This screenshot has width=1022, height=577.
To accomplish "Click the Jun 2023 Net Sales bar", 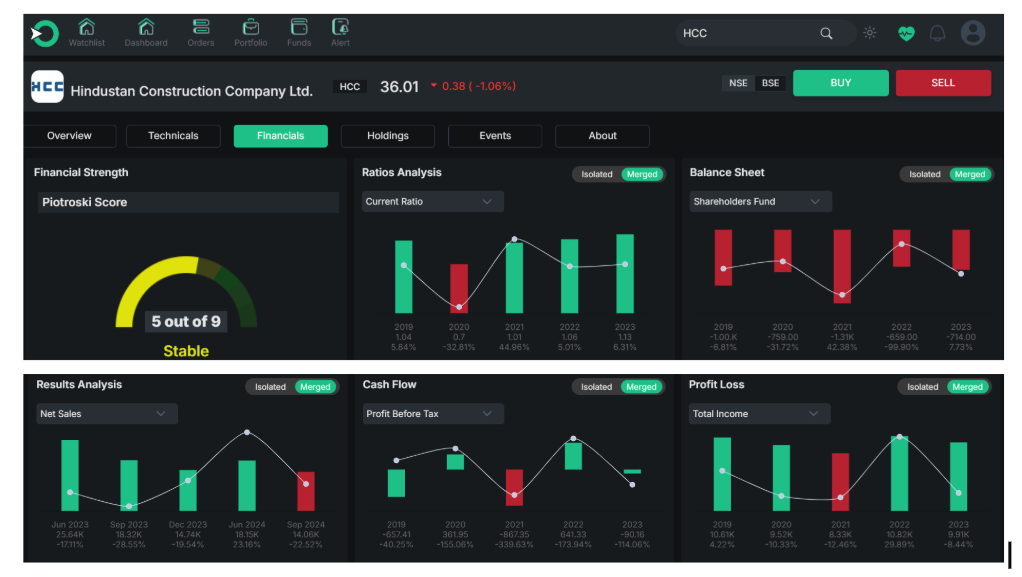I will [70, 475].
